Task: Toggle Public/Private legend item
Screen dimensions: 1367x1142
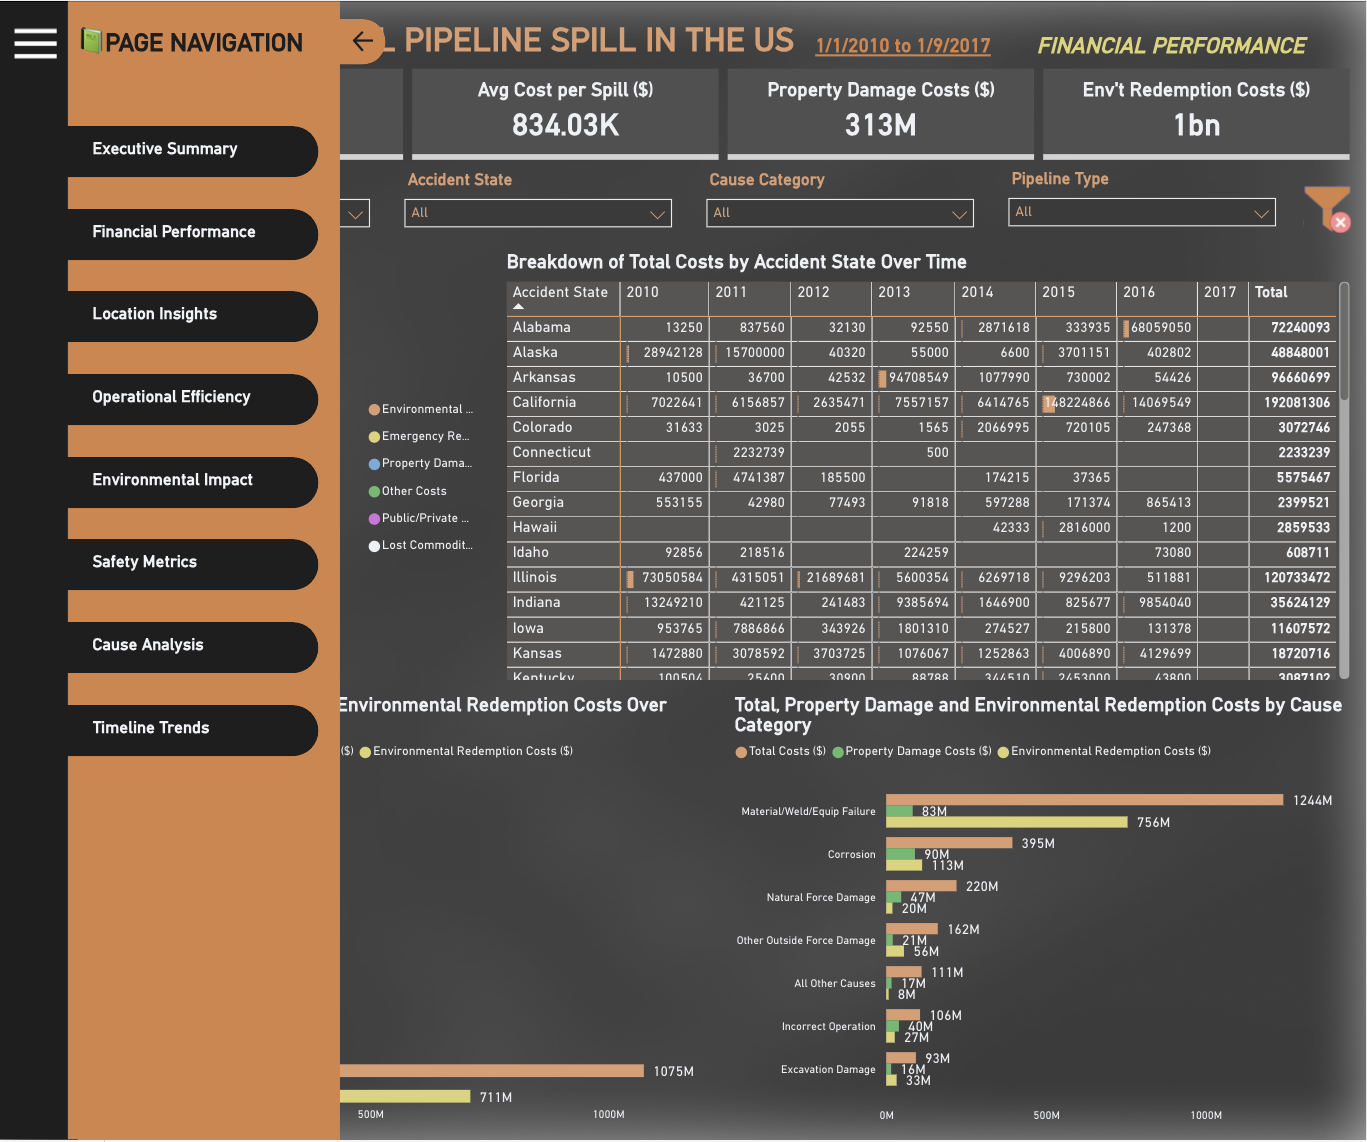Action: [x=425, y=518]
